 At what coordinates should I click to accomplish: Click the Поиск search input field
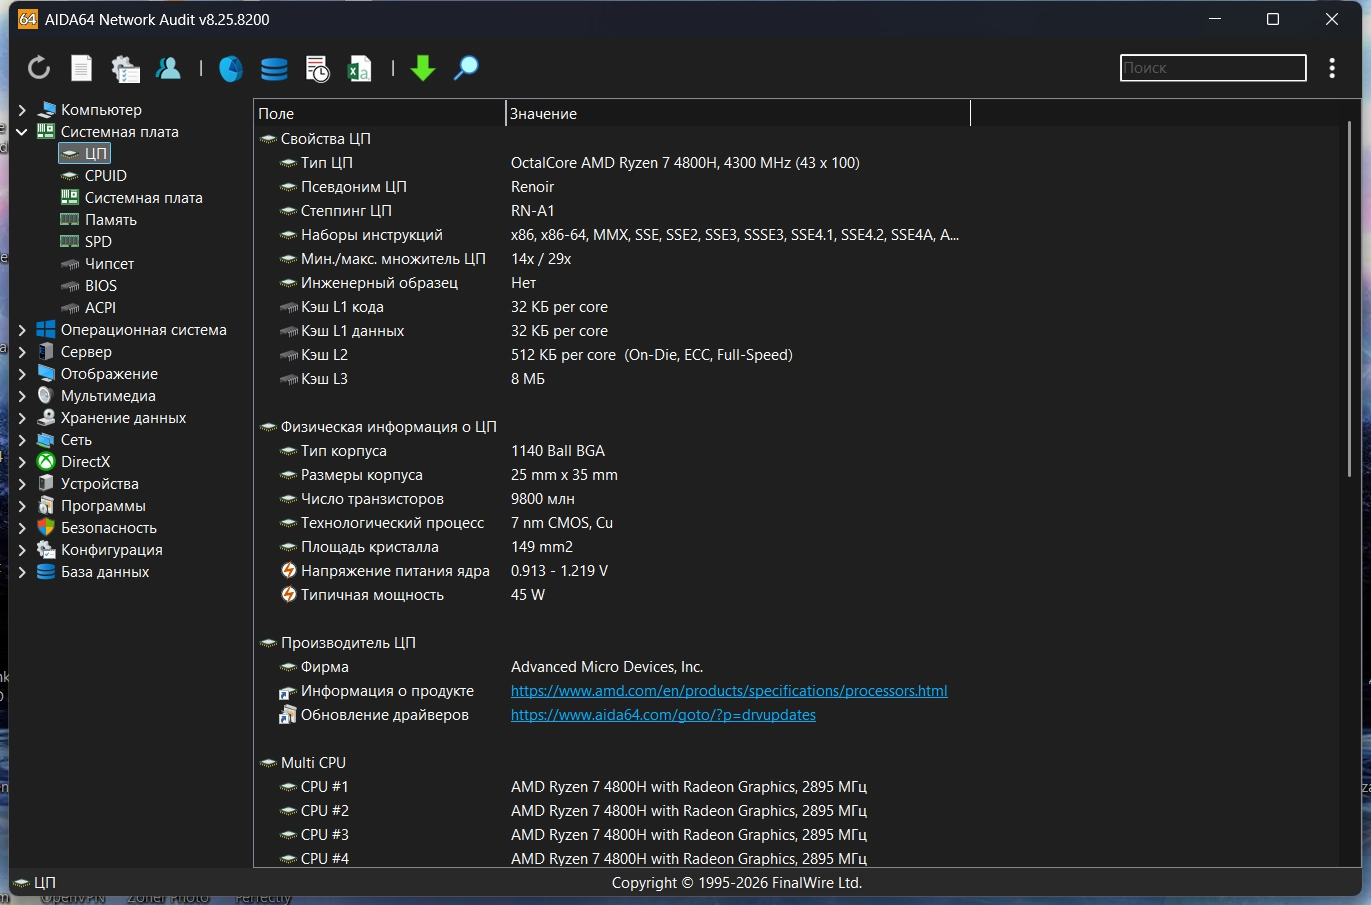click(x=1212, y=68)
